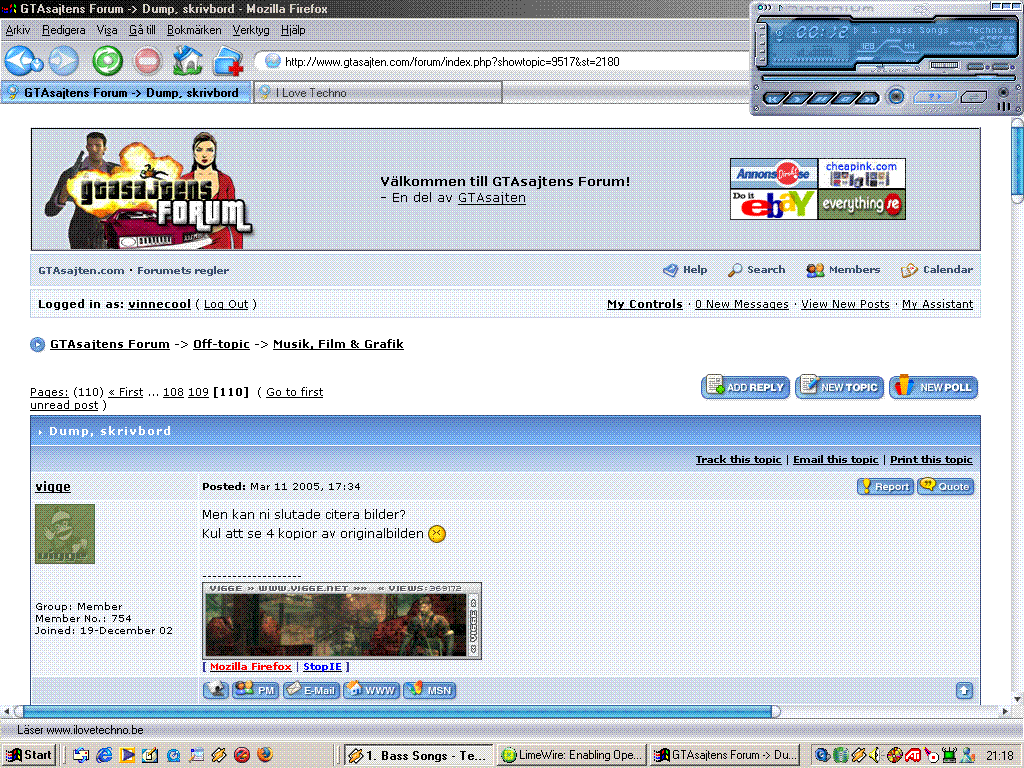Open the Start menu
Screen dimensions: 1024x768
tap(29, 755)
